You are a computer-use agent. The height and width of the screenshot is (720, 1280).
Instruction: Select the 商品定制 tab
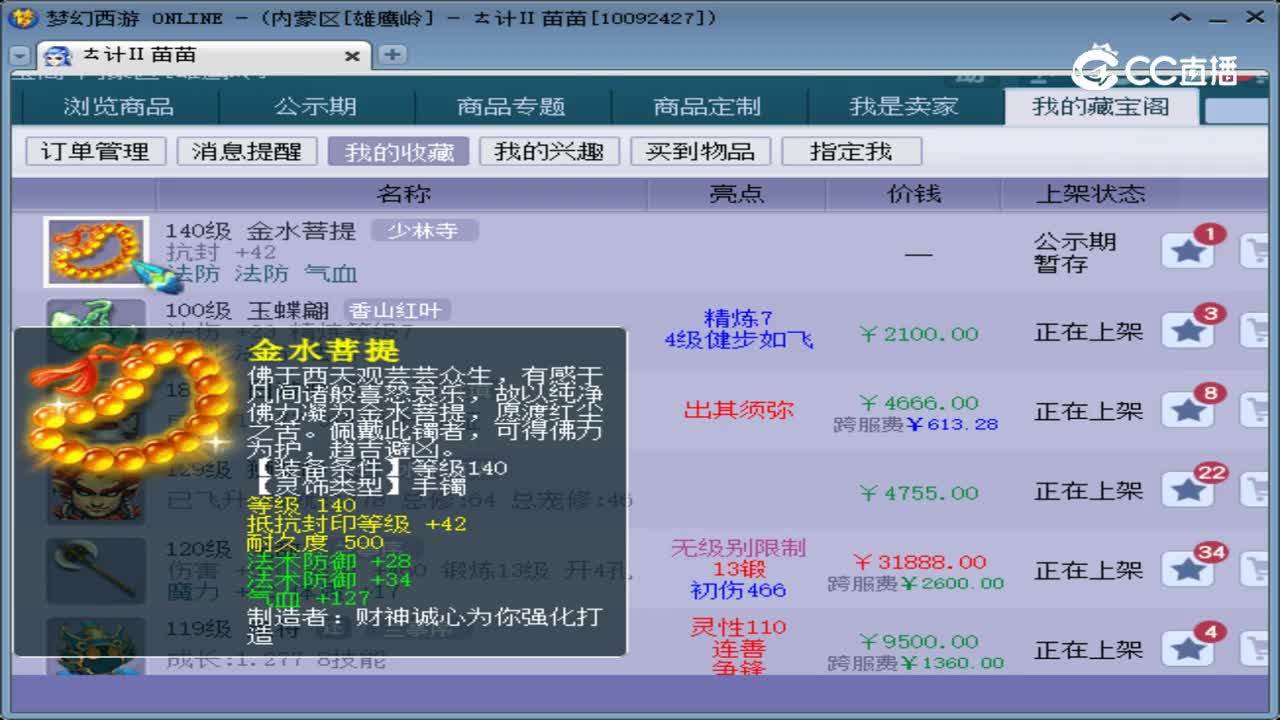[707, 106]
